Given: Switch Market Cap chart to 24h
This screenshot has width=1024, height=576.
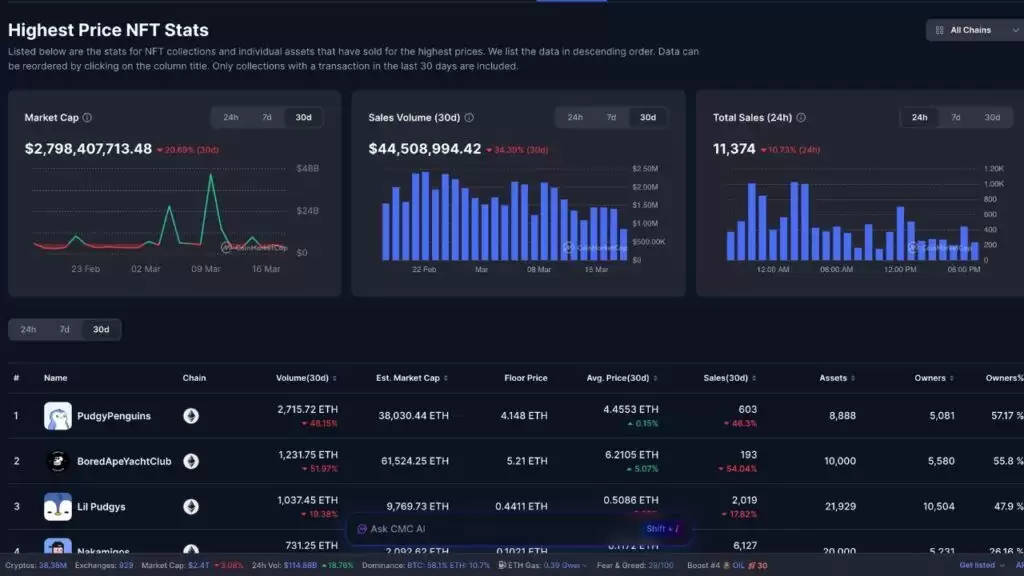Looking at the screenshot, I should click(x=231, y=118).
